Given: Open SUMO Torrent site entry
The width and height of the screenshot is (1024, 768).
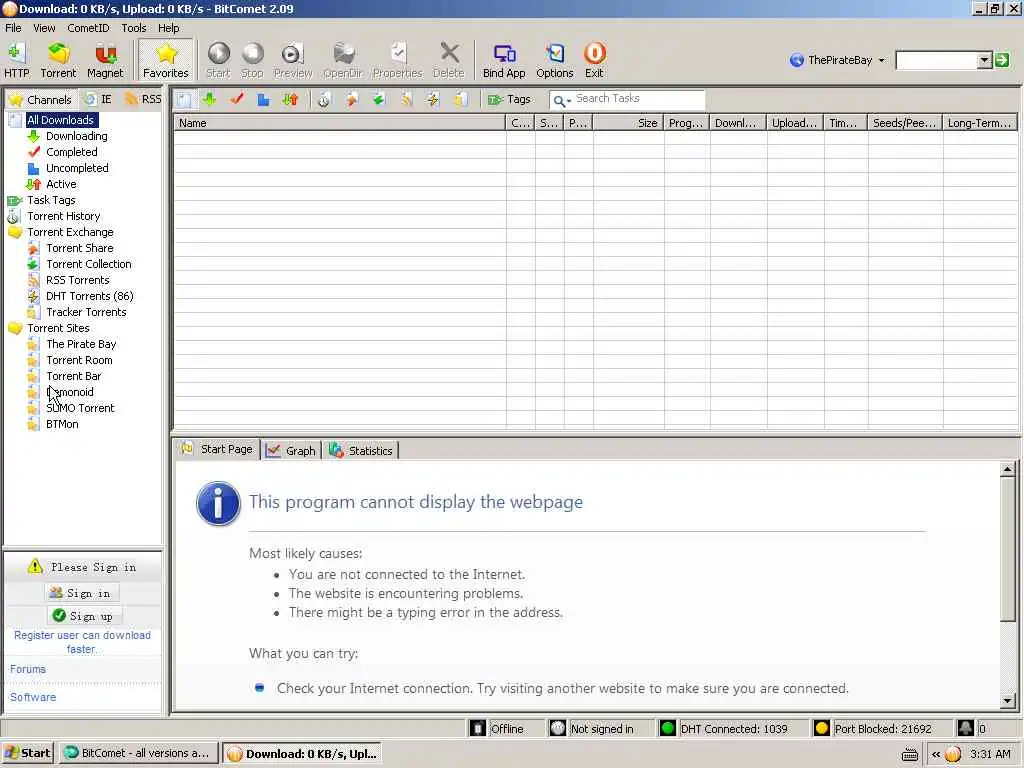Looking at the screenshot, I should click(x=80, y=408).
